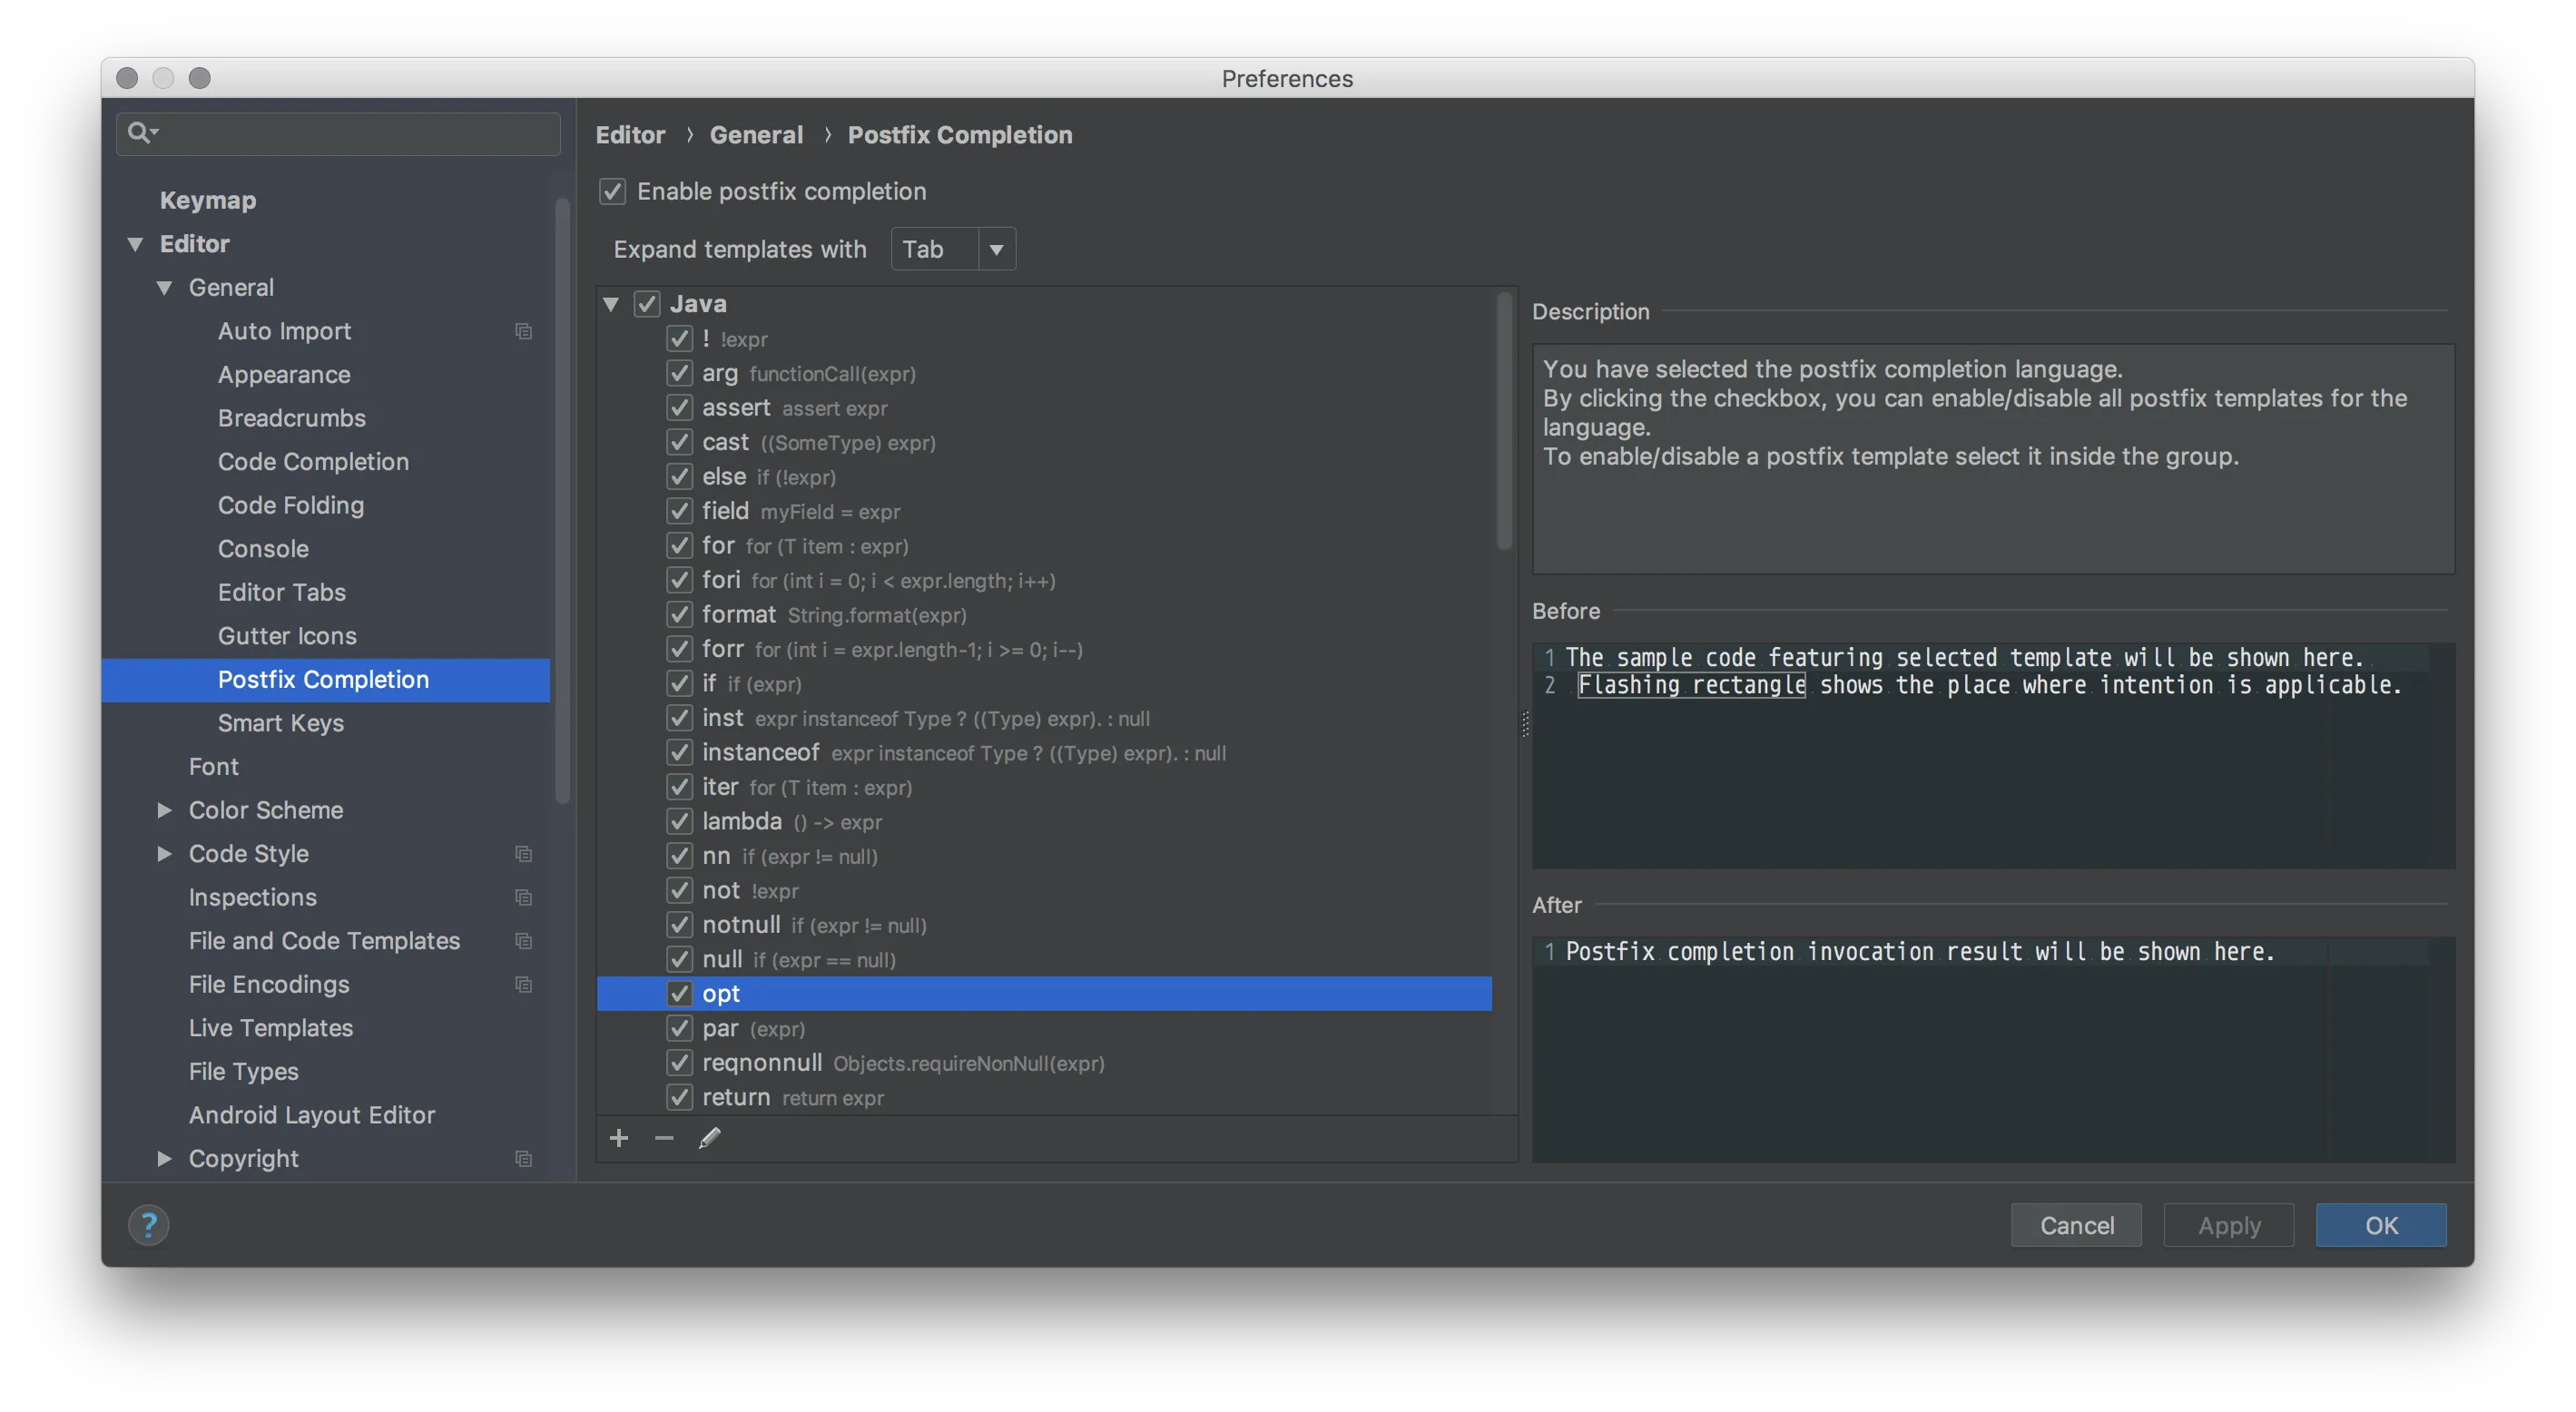Viewport: 2576px width, 1412px height.
Task: Click the edit template pencil icon
Action: point(709,1138)
